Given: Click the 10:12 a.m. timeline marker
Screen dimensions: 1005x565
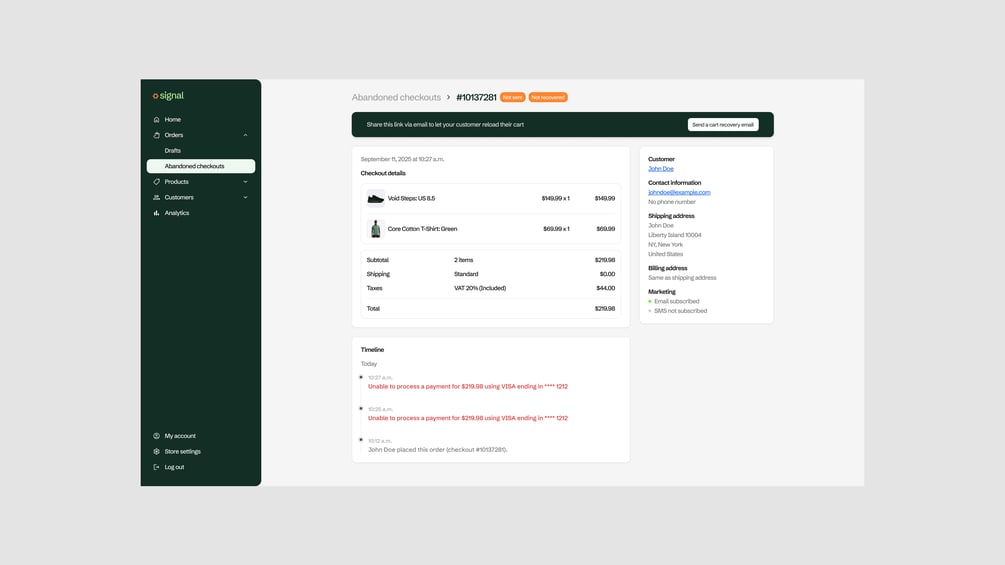Looking at the screenshot, I should click(361, 440).
